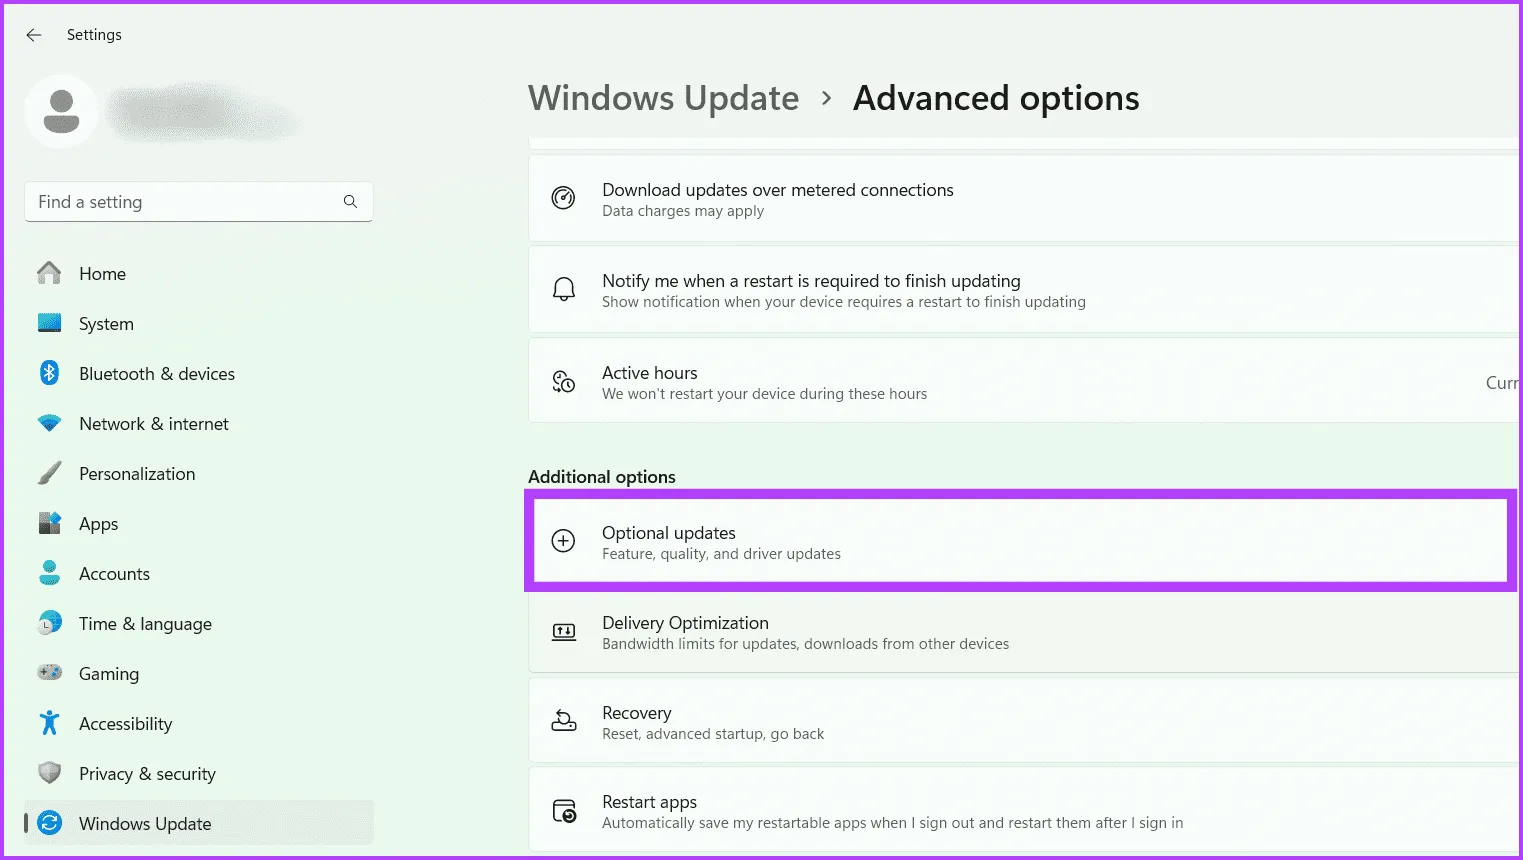Viewport: 1523px width, 860px height.
Task: Go to Personalization settings
Action: click(x=137, y=474)
